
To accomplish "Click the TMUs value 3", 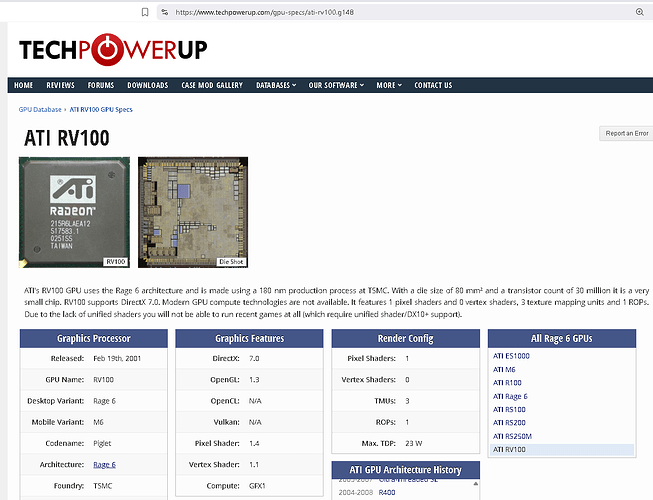I will (x=407, y=401).
